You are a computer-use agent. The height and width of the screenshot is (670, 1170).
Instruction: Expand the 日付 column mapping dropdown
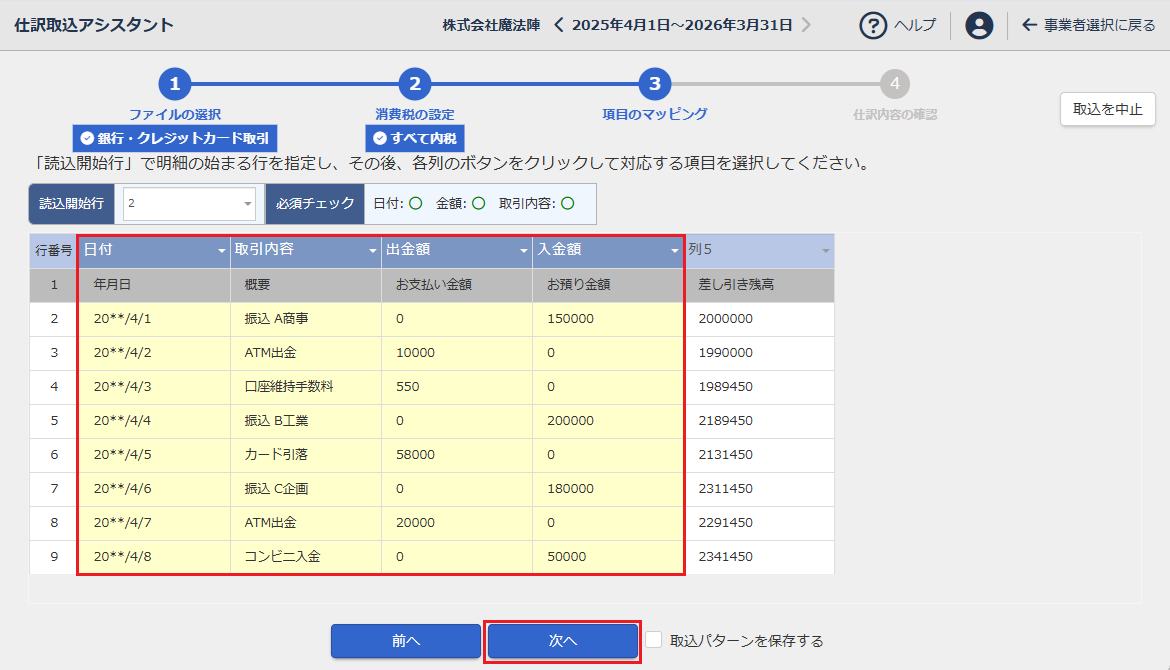tap(221, 251)
